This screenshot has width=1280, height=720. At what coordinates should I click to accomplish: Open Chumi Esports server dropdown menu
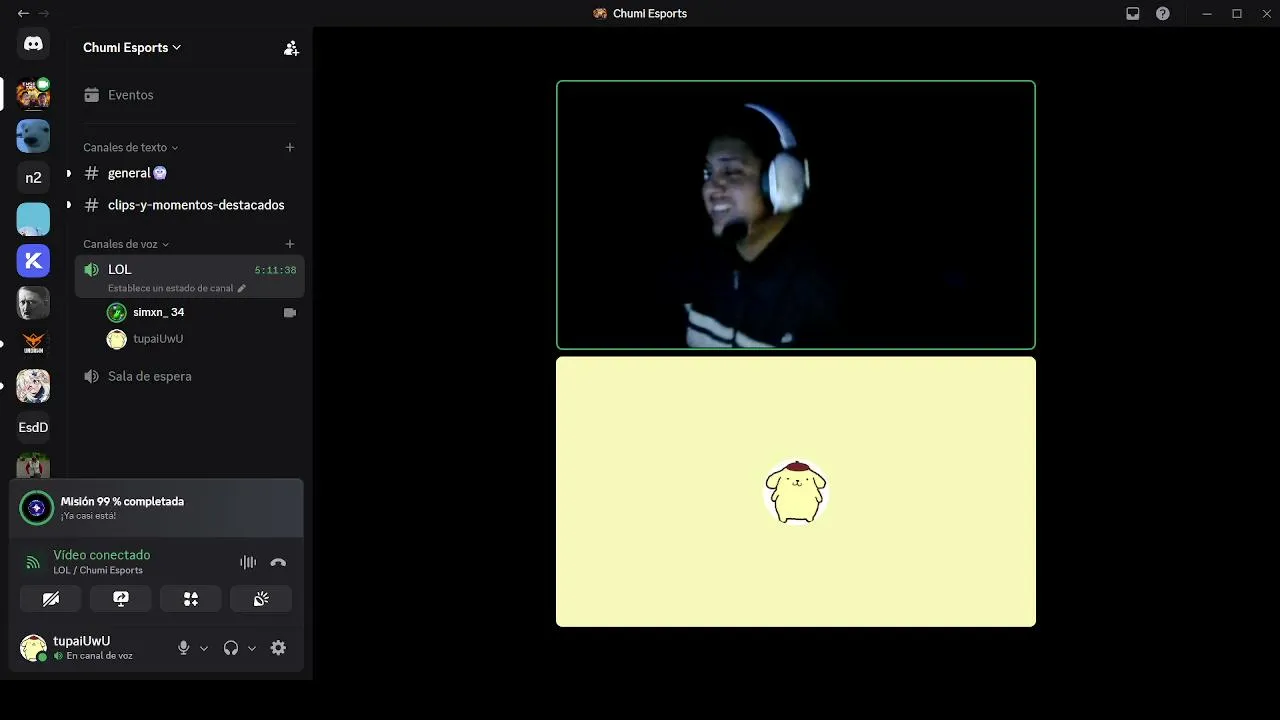[x=132, y=47]
